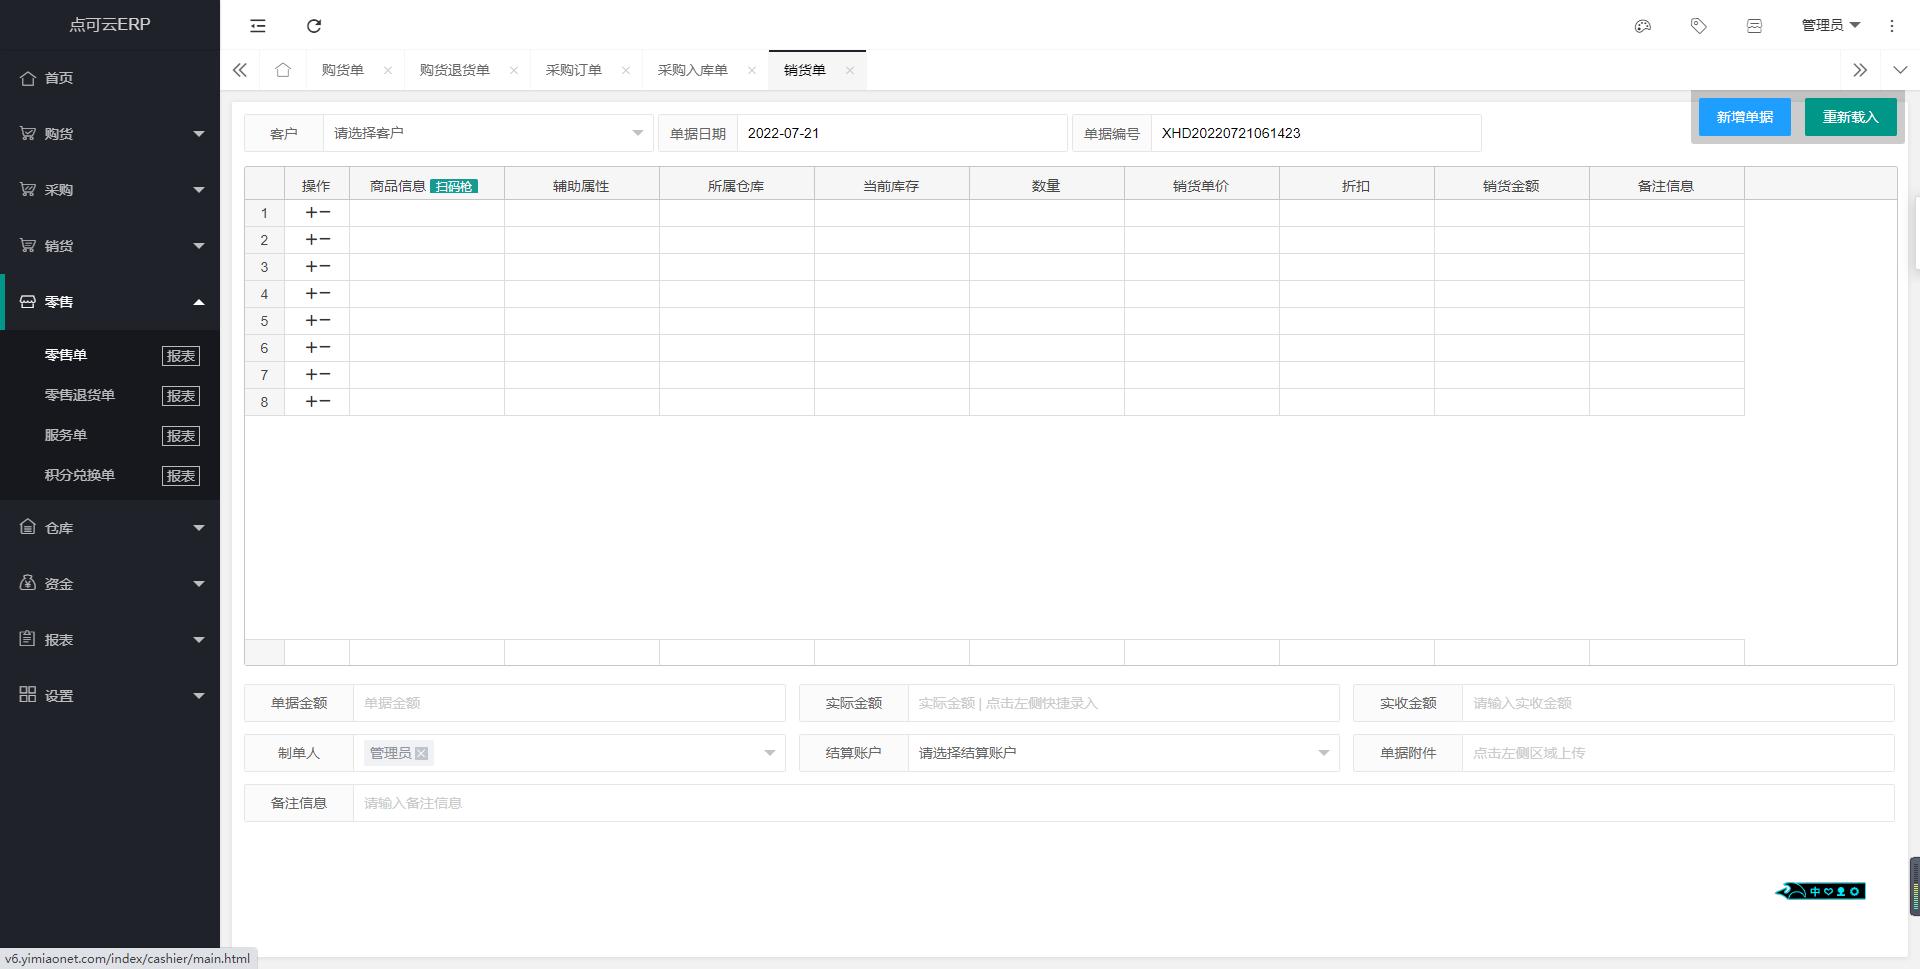Open the message icon near 管理员
Viewport: 1920px width, 969px height.
pos(1755,26)
